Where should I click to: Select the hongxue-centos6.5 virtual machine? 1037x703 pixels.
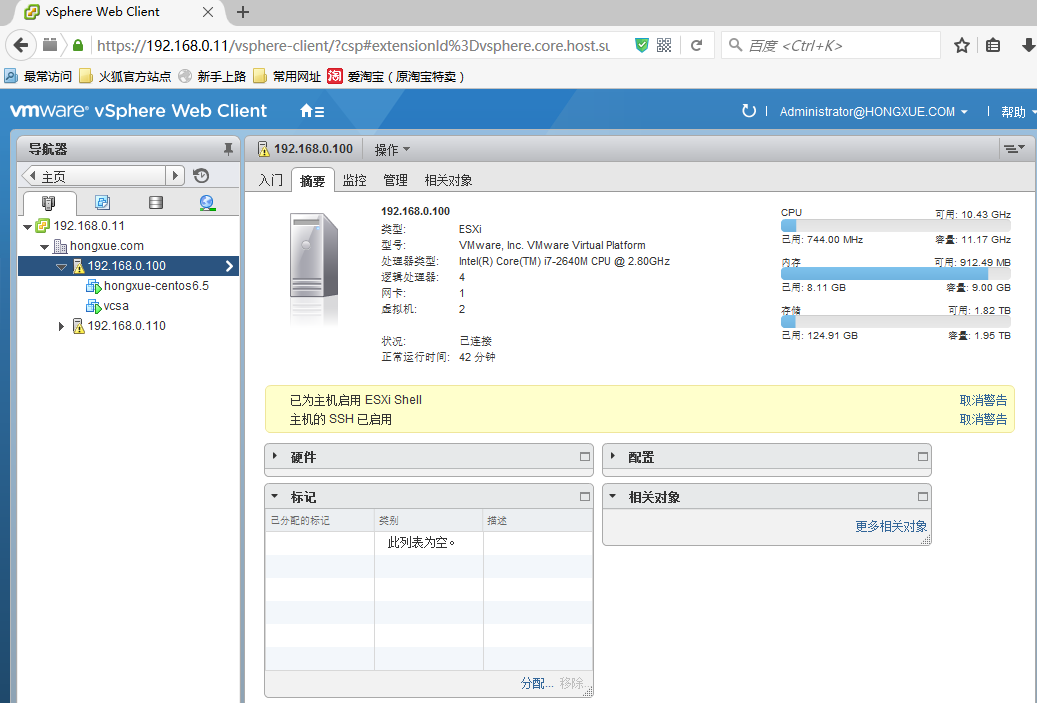coord(156,286)
